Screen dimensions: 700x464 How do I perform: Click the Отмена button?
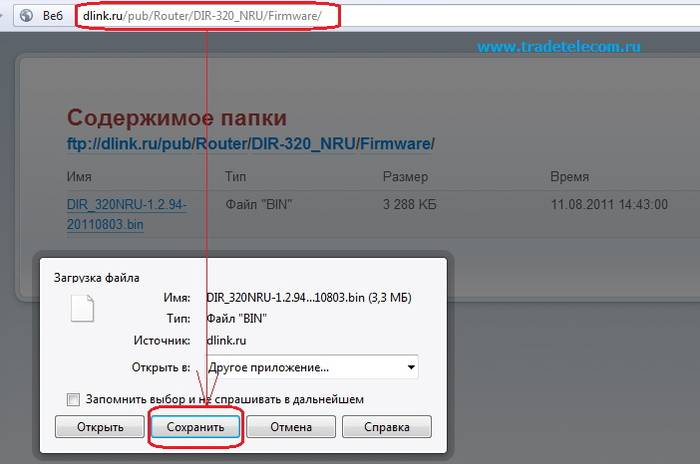(291, 427)
